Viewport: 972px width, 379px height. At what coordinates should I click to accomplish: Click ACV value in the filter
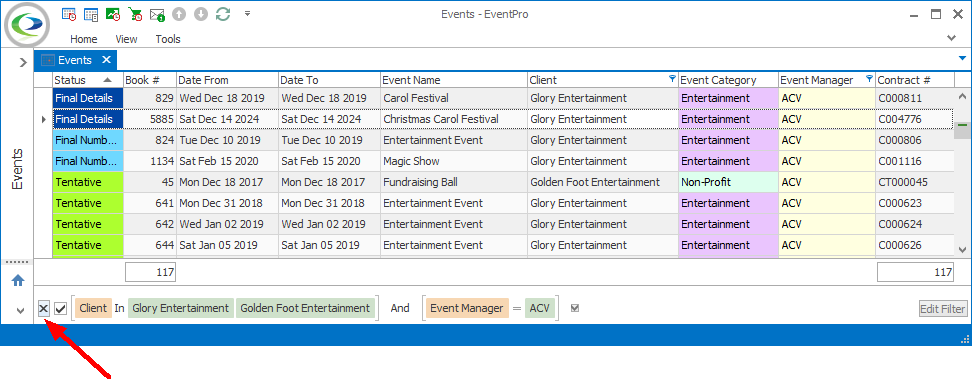click(x=539, y=308)
